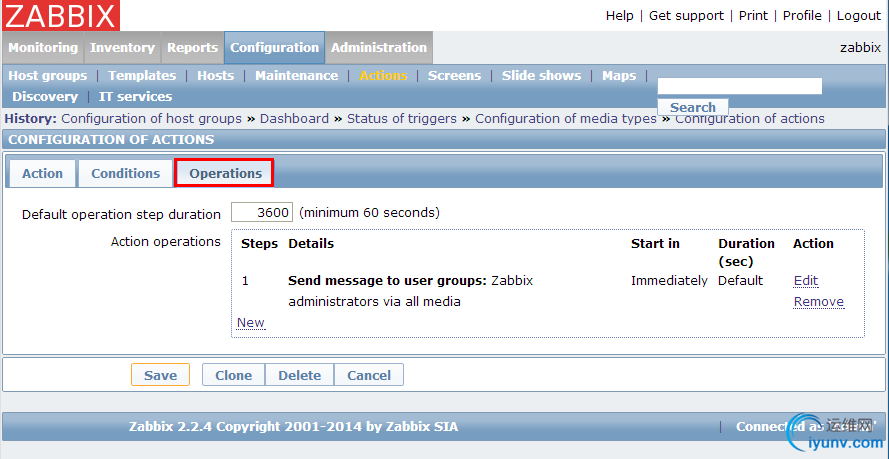This screenshot has width=889, height=459.
Task: Log out via Logout link
Action: click(858, 16)
